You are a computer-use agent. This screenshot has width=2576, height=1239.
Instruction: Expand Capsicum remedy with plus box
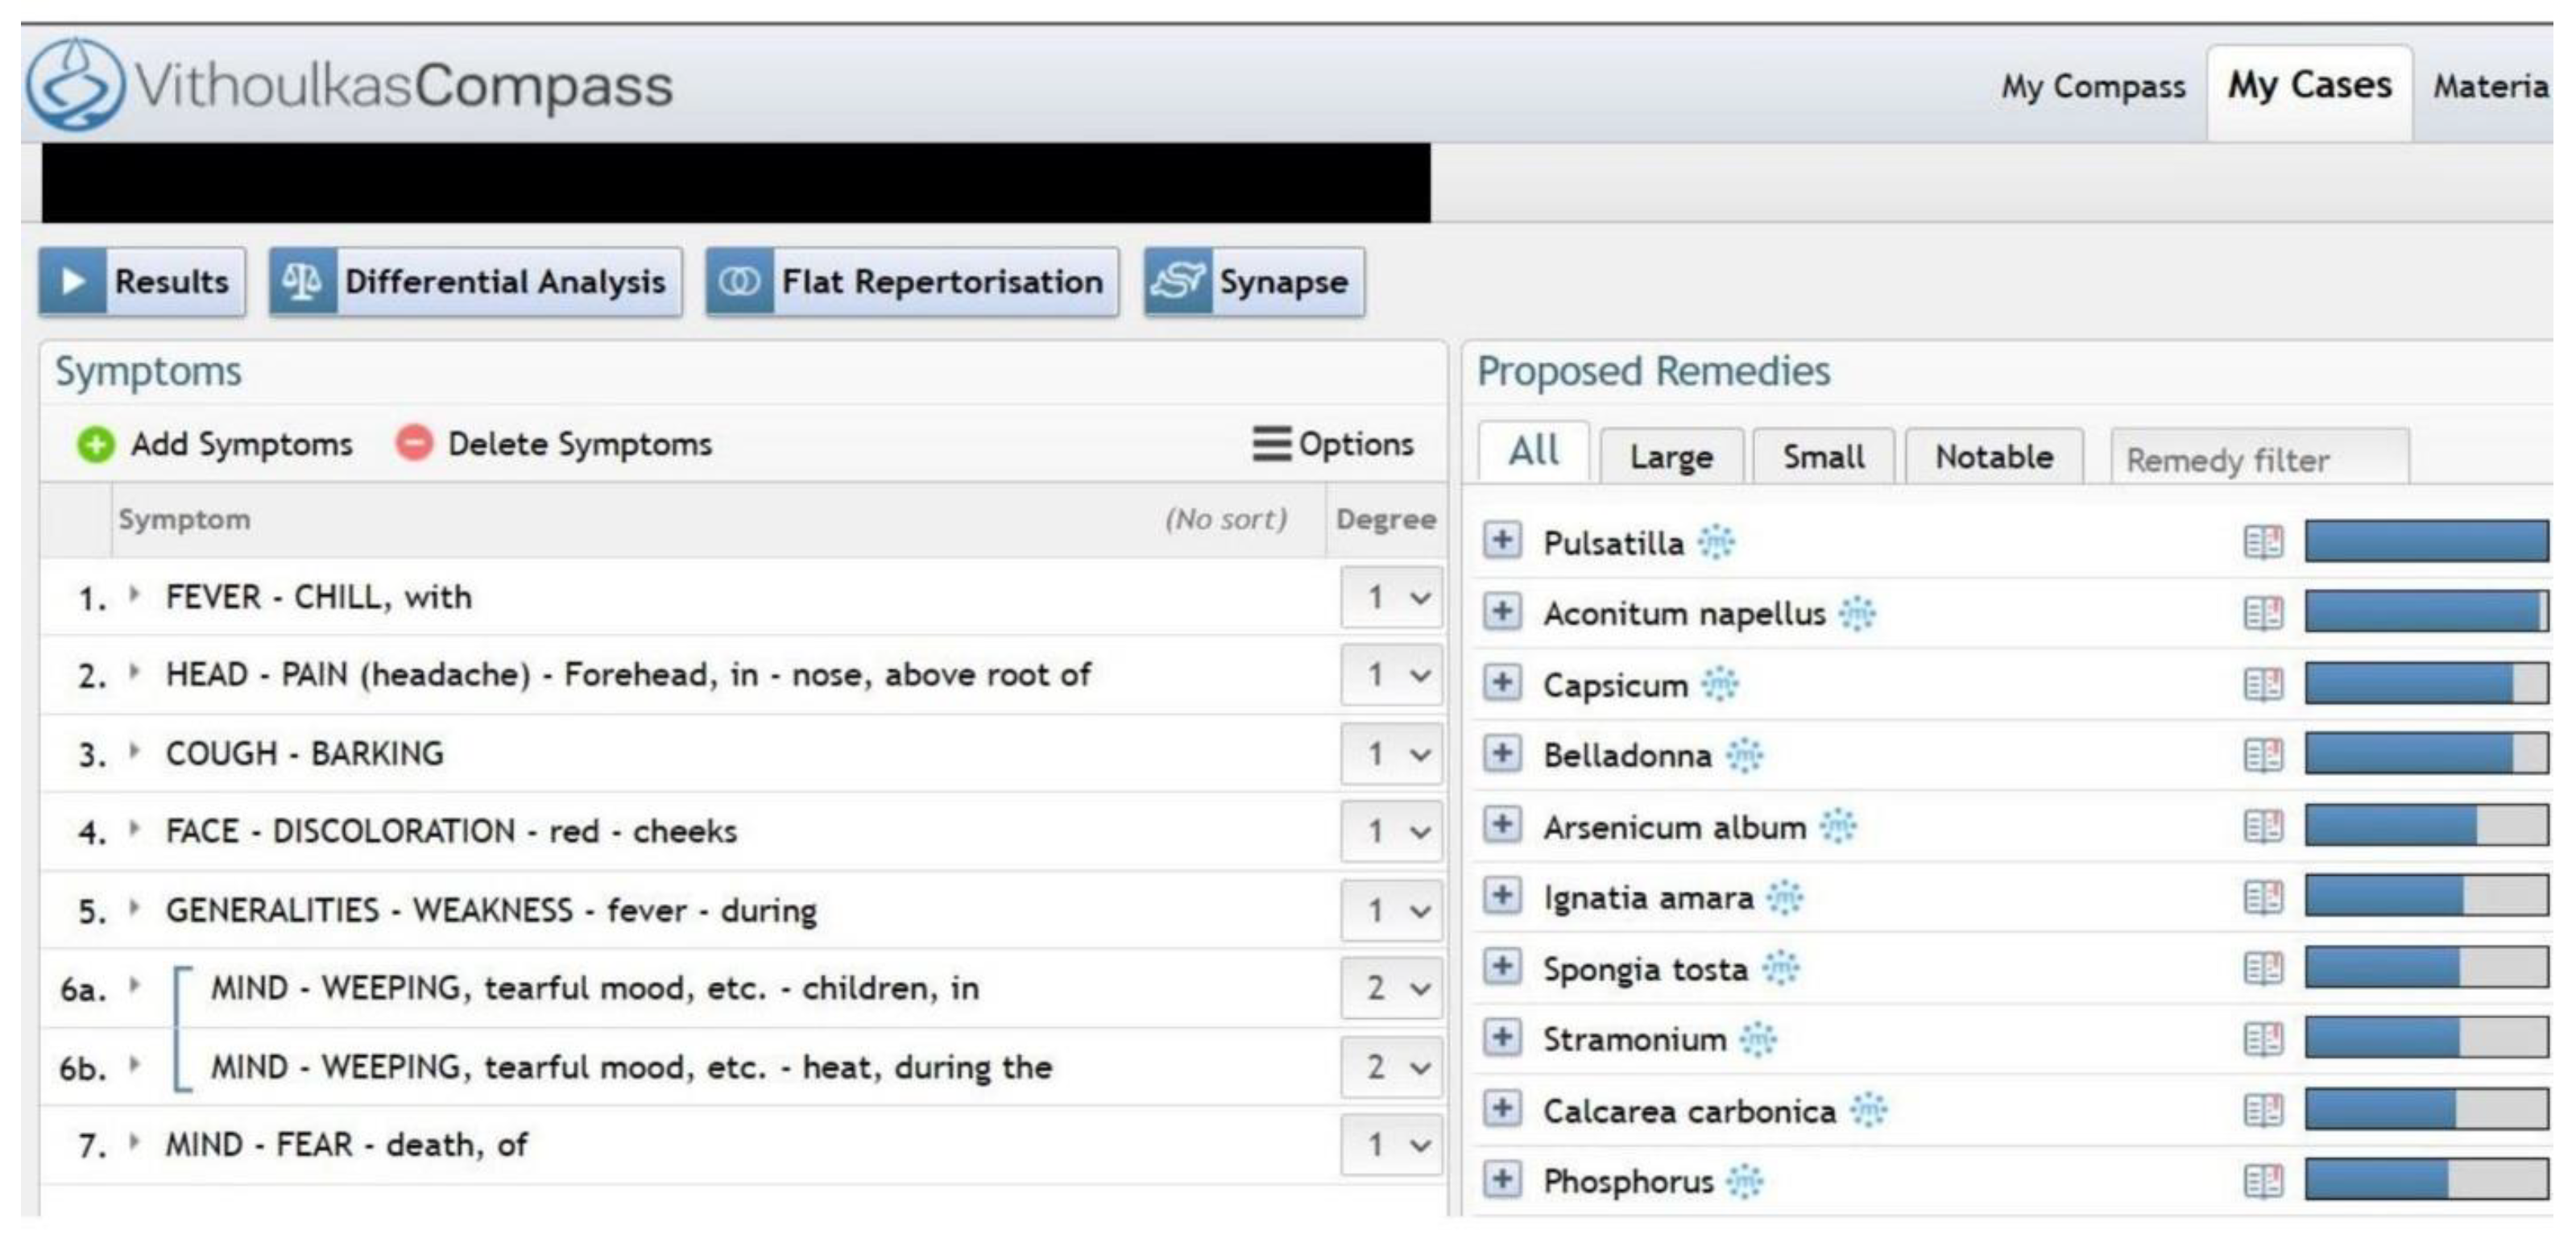1501,683
